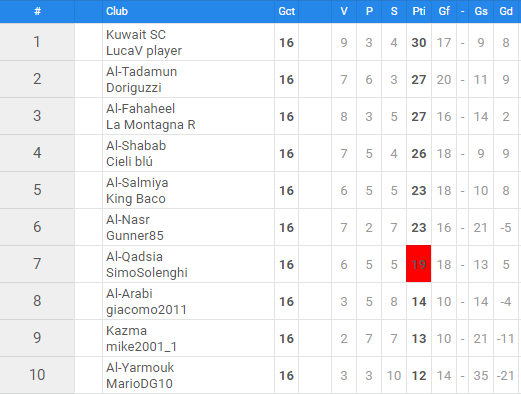Click the red highlighted 19 points cell
The height and width of the screenshot is (394, 521).
pyautogui.click(x=419, y=264)
